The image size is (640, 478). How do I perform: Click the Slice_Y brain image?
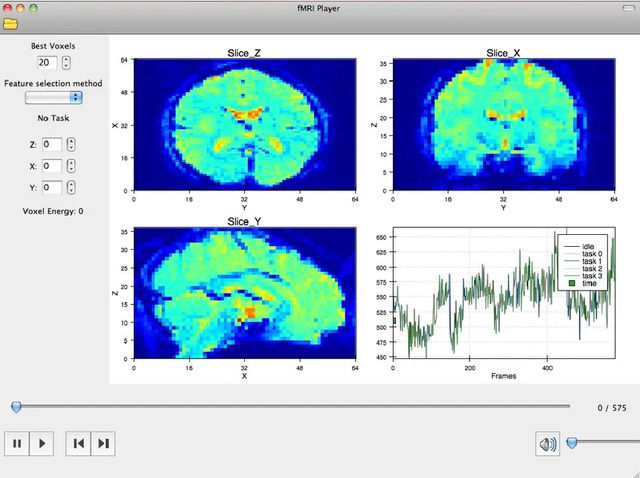(245, 293)
